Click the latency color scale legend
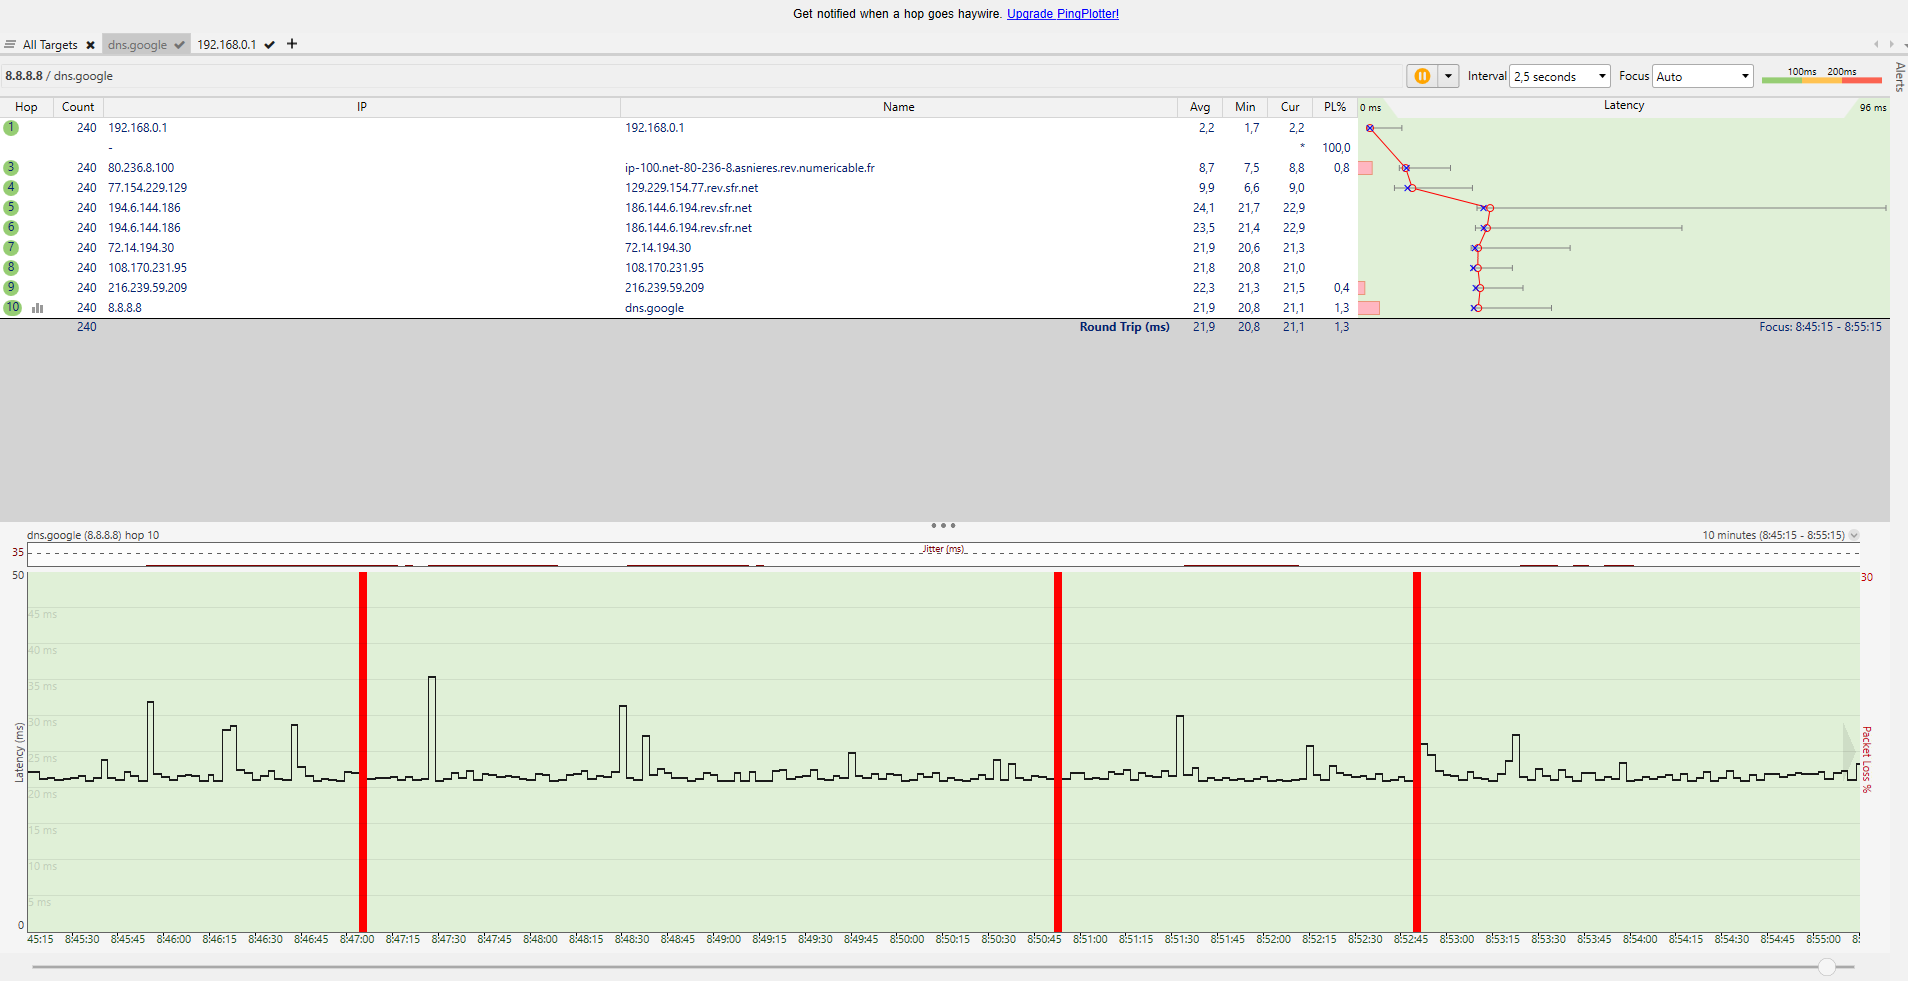This screenshot has width=1908, height=981. tap(1821, 76)
